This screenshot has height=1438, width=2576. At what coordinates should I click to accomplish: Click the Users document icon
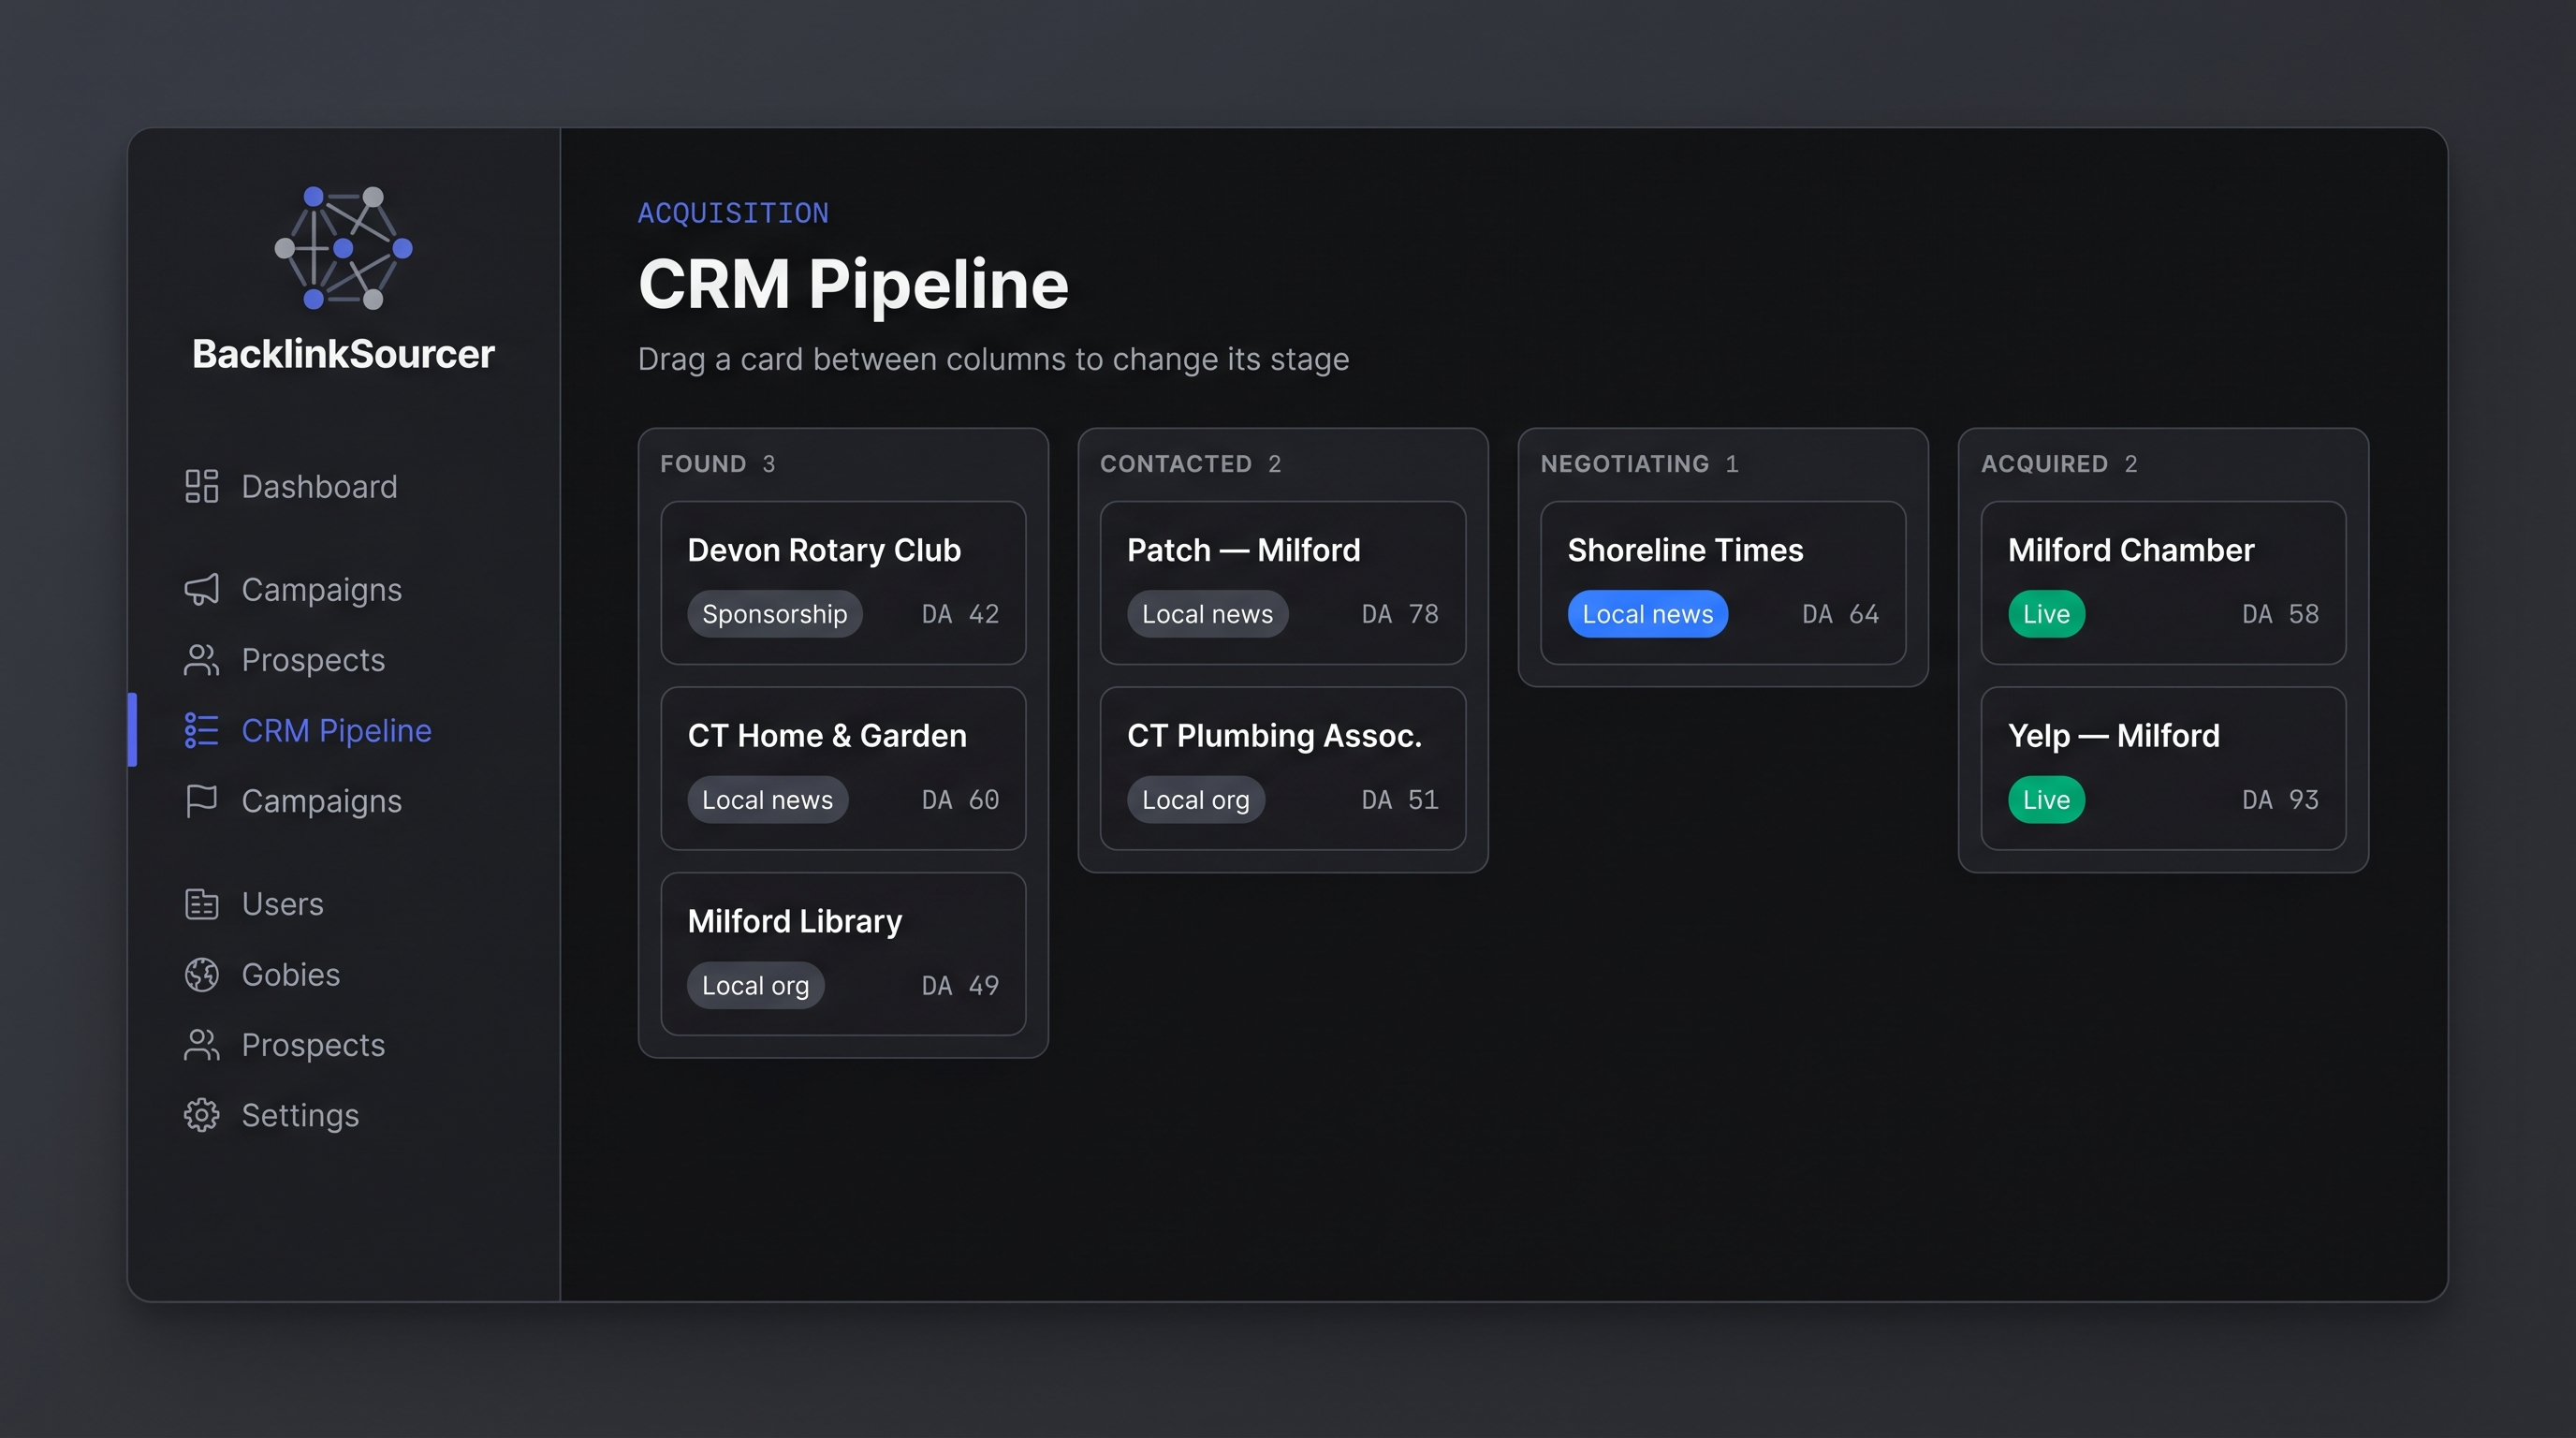pos(201,904)
